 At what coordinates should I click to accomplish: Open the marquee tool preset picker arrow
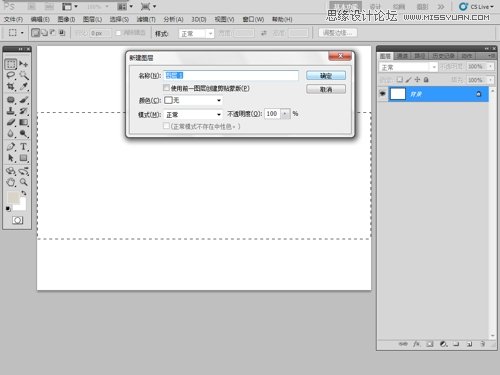22,33
